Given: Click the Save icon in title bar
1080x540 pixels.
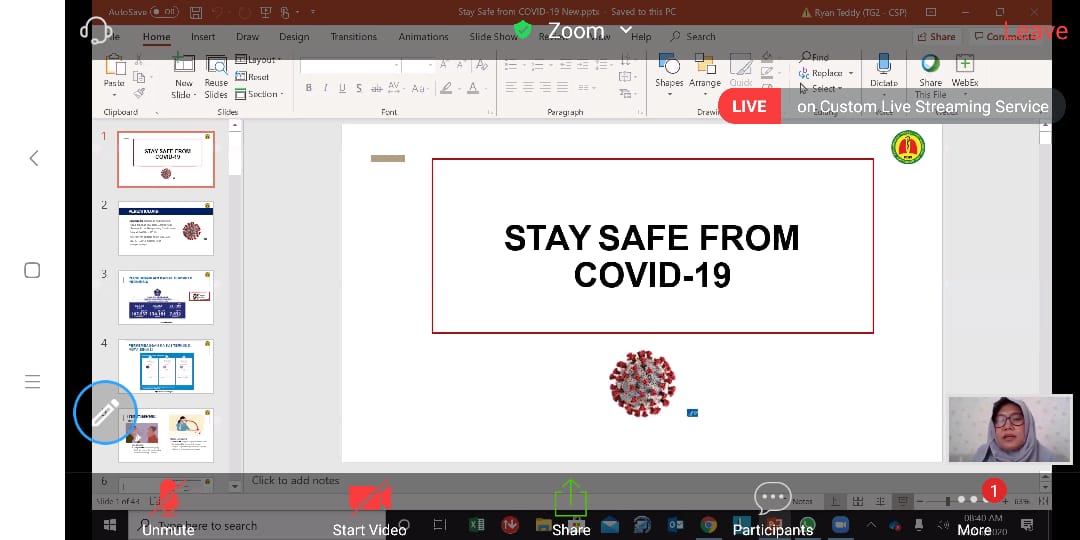Looking at the screenshot, I should pyautogui.click(x=196, y=12).
